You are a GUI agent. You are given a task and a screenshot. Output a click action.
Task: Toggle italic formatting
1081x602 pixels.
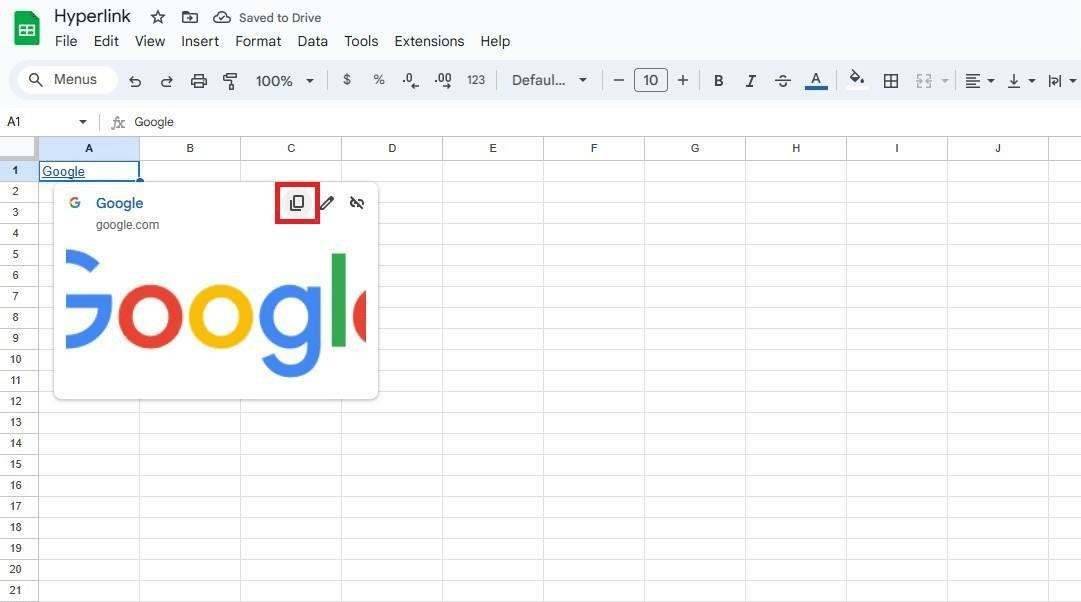(750, 81)
